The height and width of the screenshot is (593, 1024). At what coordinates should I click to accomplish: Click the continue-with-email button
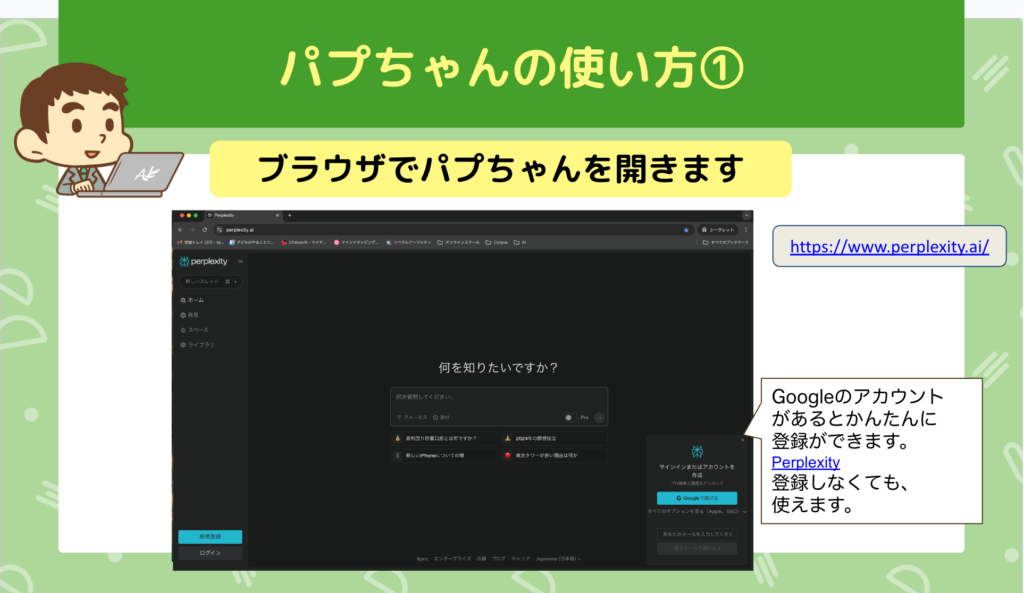pyautogui.click(x=697, y=548)
